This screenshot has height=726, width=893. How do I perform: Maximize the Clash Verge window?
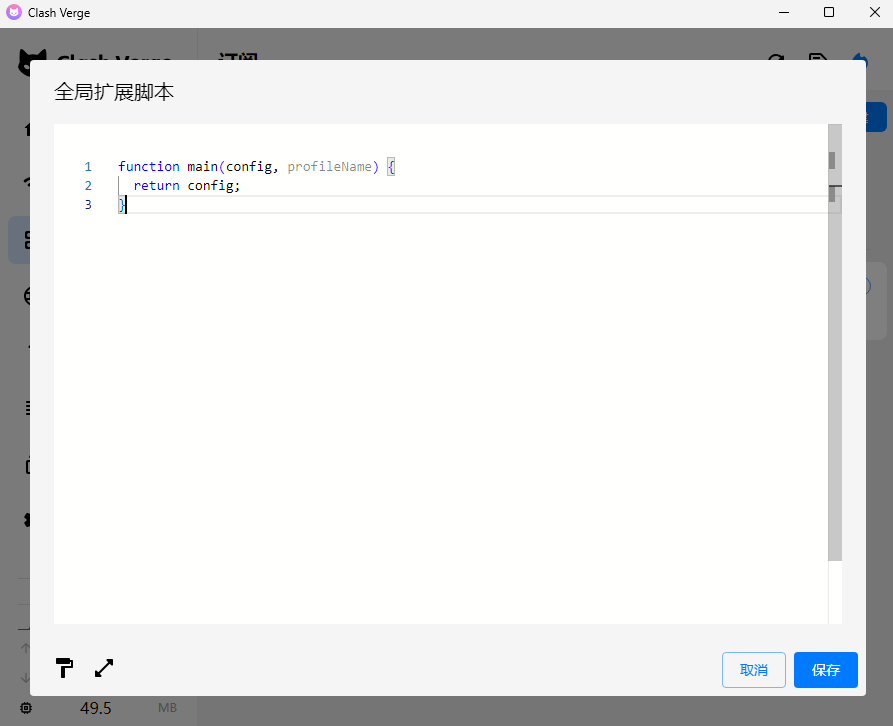[x=828, y=13]
